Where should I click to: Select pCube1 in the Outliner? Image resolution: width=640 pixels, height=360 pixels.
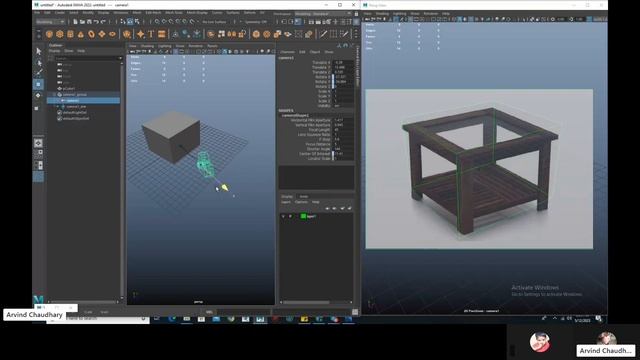tap(69, 89)
